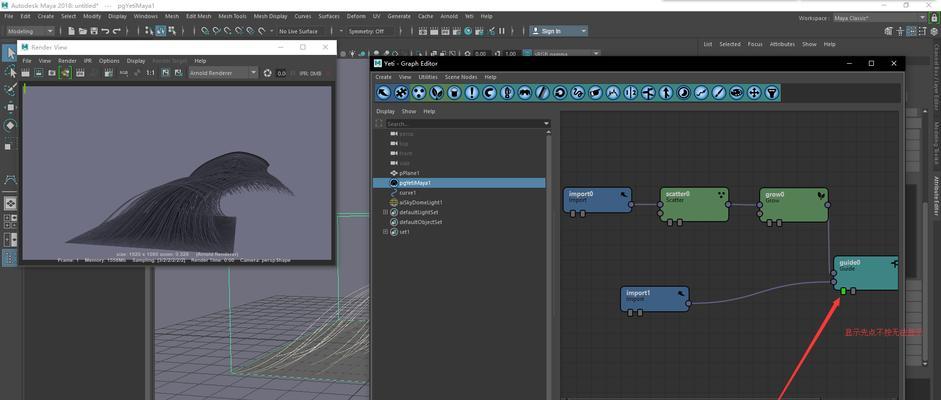The image size is (941, 400).
Task: Toggle the green display output port on guide0 node
Action: 843,291
